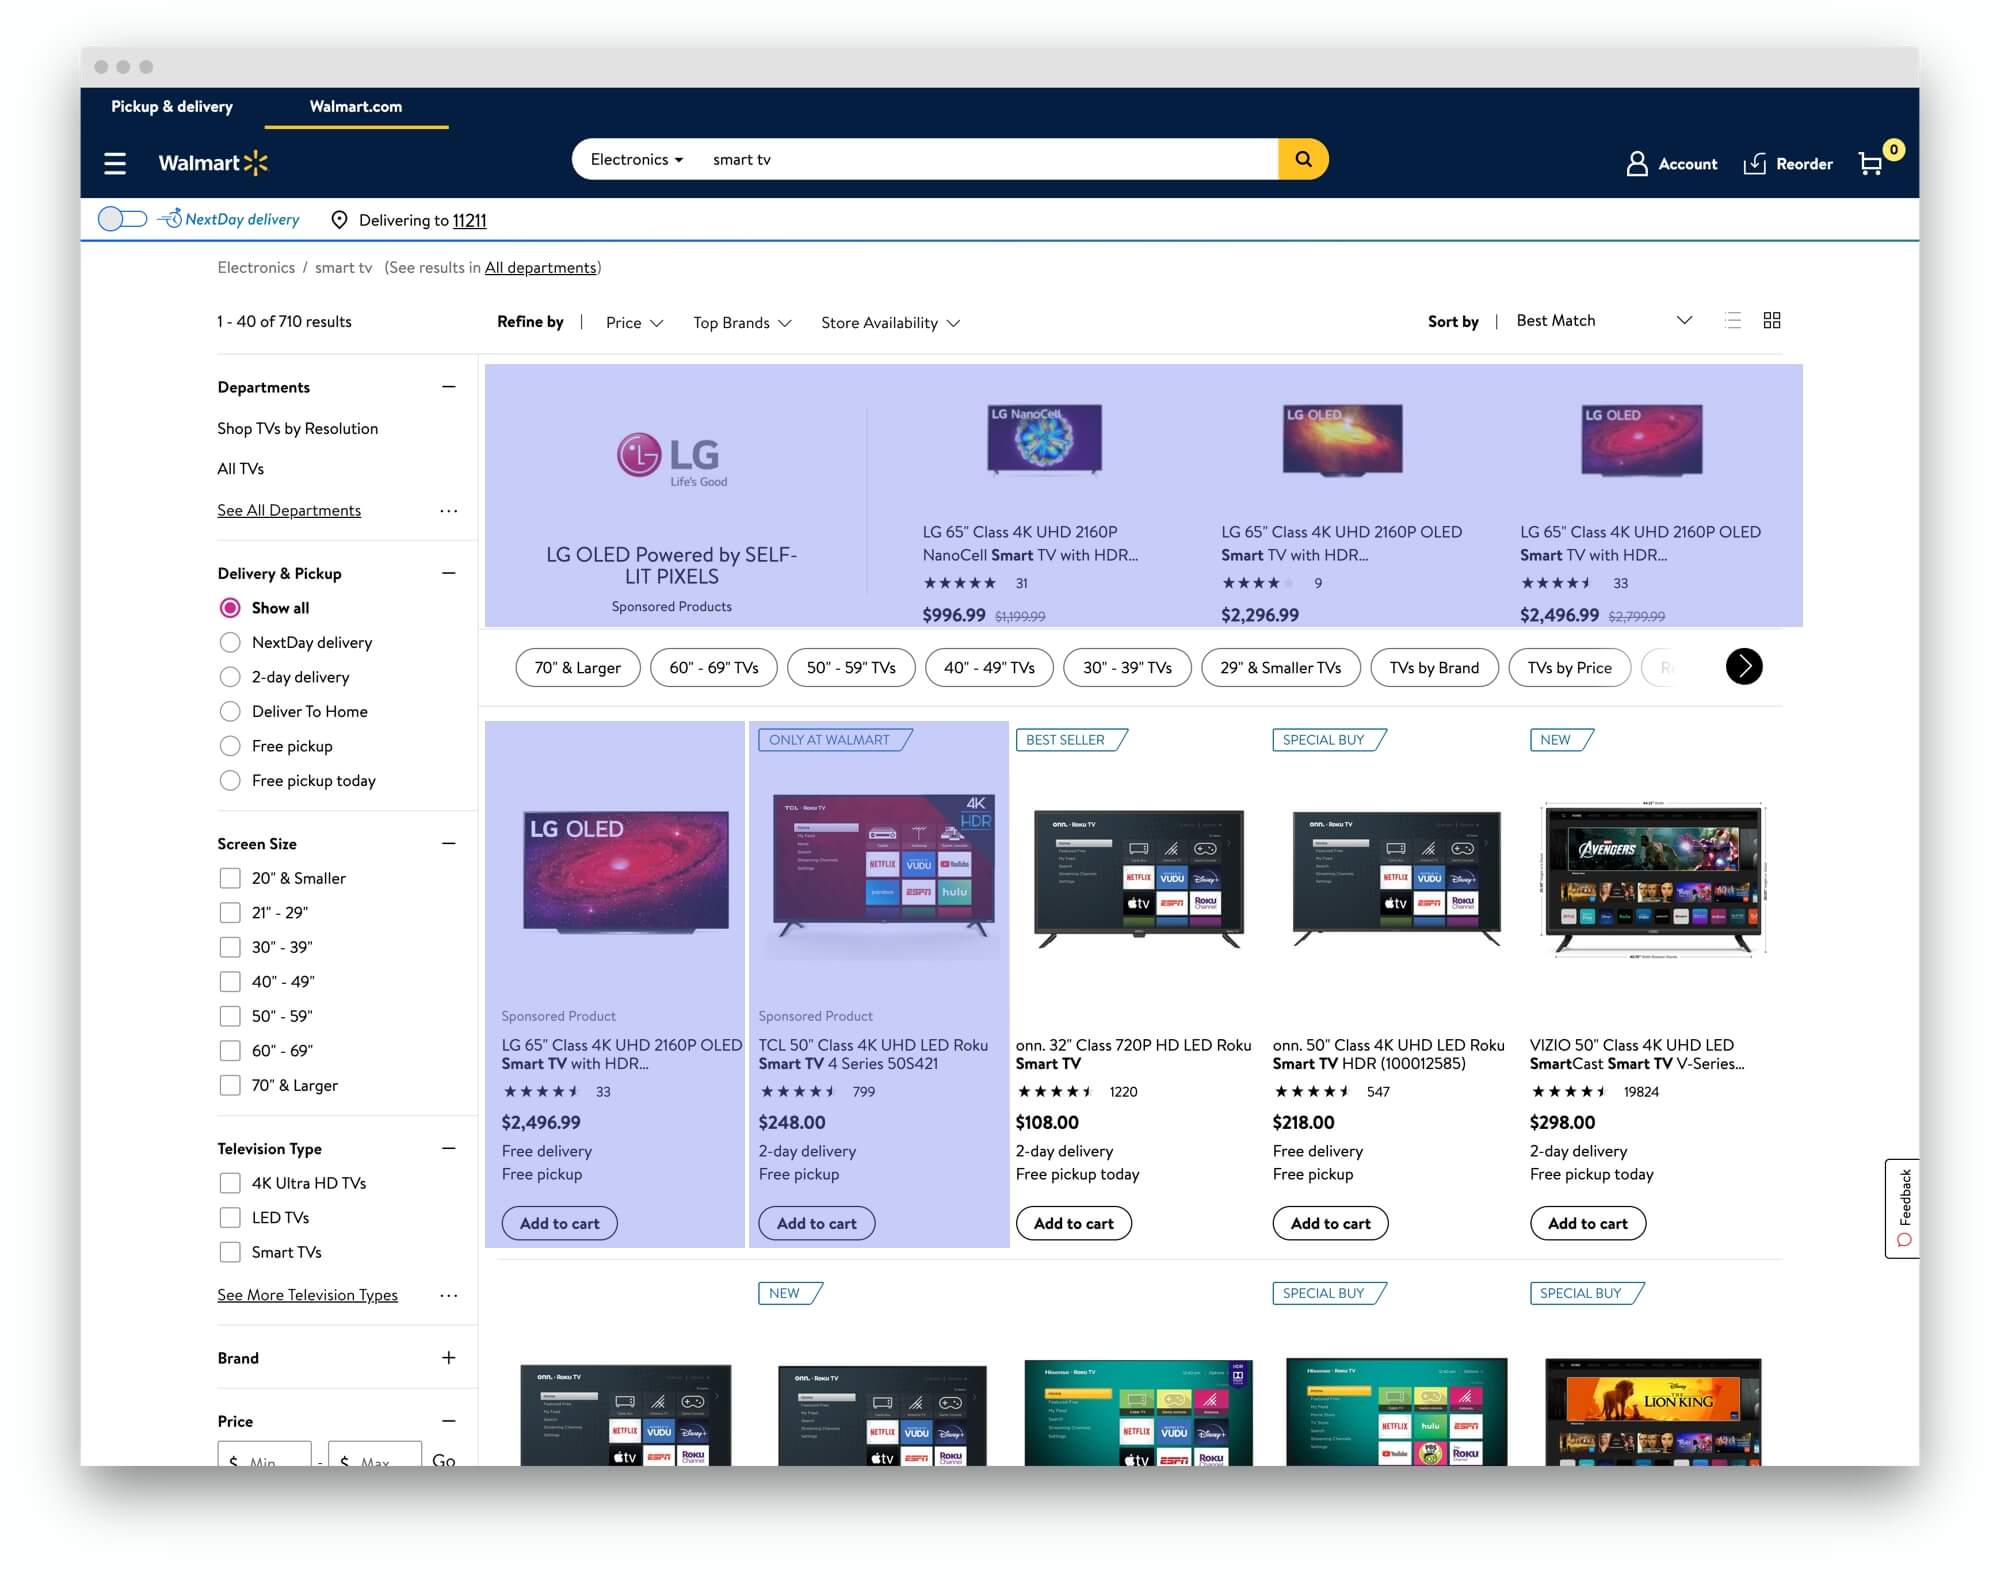Open the Electronics breadcrumb link
Image resolution: width=2000 pixels, height=1581 pixels.
pos(256,268)
